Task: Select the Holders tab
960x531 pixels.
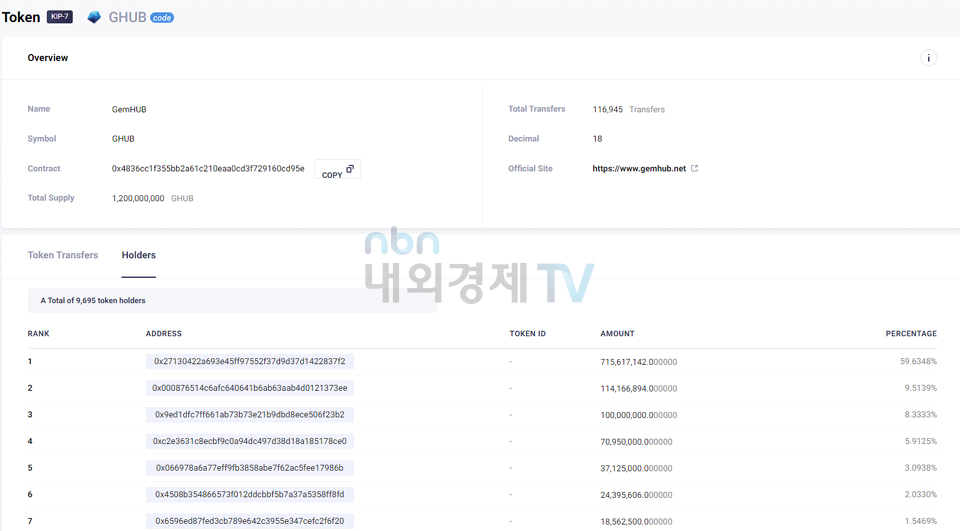Action: (138, 255)
